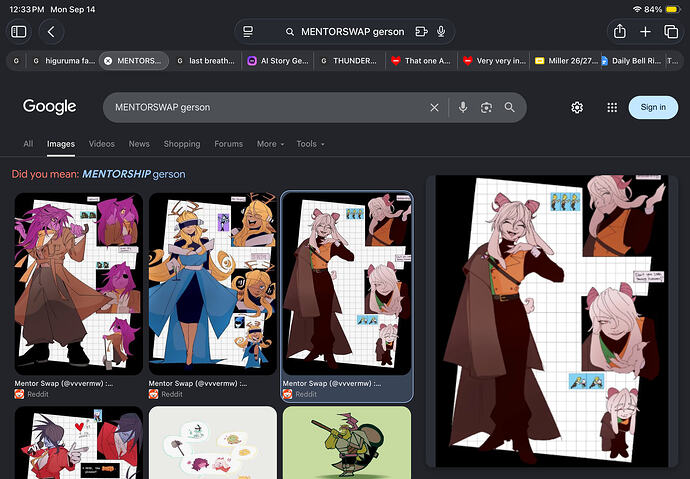Open the All results tab

click(28, 144)
